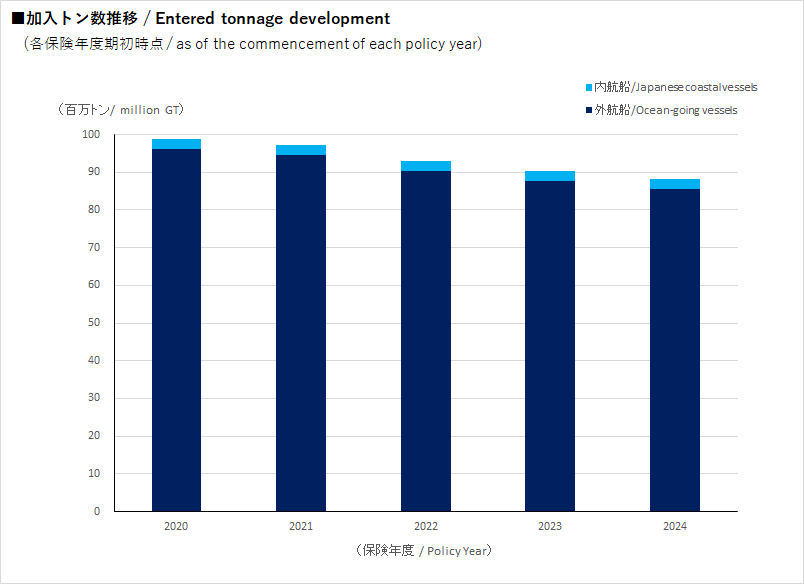Click the 50 y-axis tick label

pyautogui.click(x=94, y=323)
